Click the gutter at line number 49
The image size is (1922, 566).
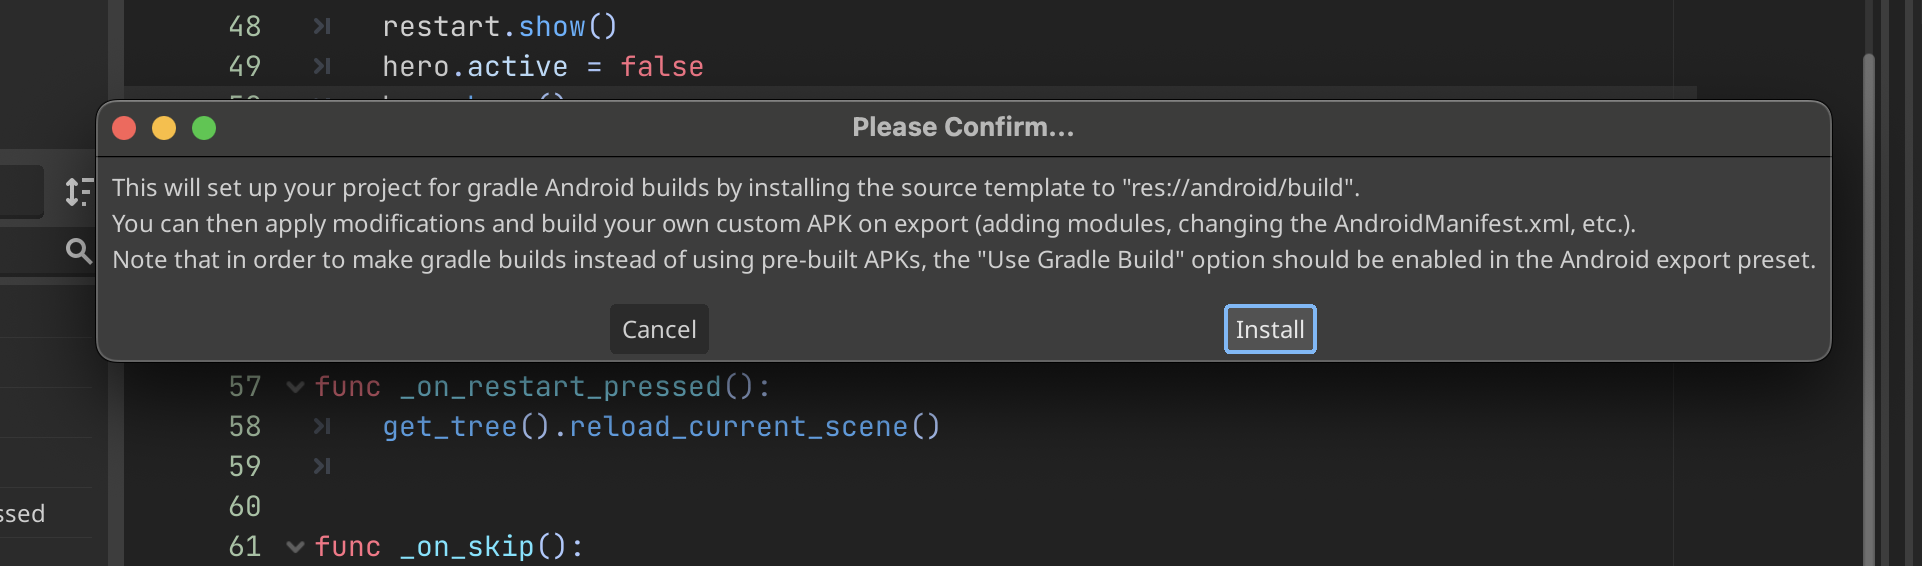click(245, 67)
